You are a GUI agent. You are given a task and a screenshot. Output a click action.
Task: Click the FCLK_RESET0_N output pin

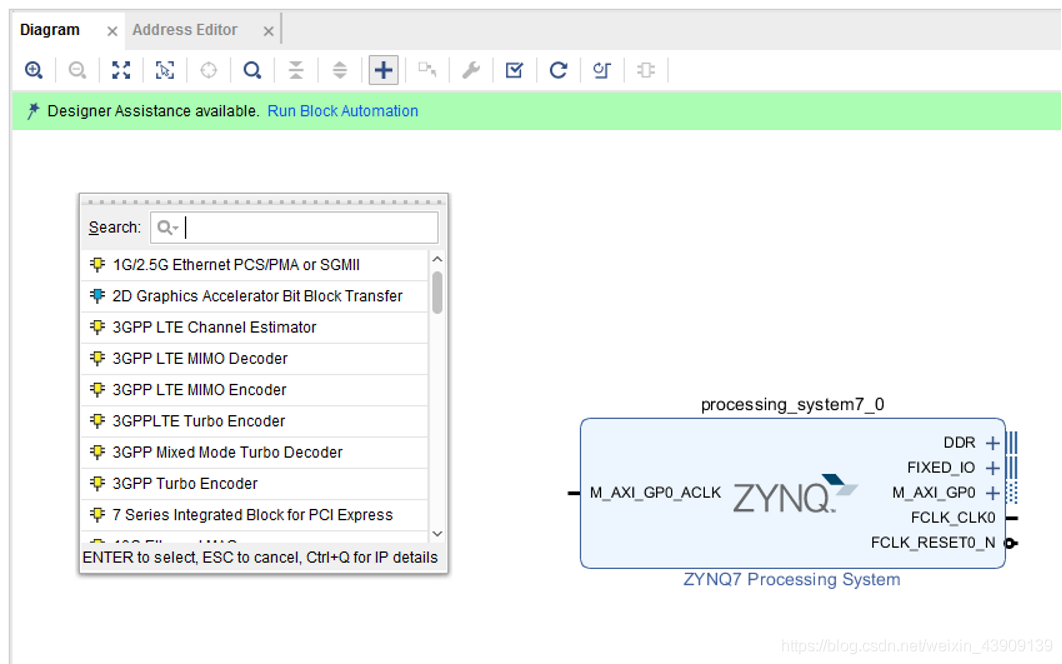point(1011,543)
